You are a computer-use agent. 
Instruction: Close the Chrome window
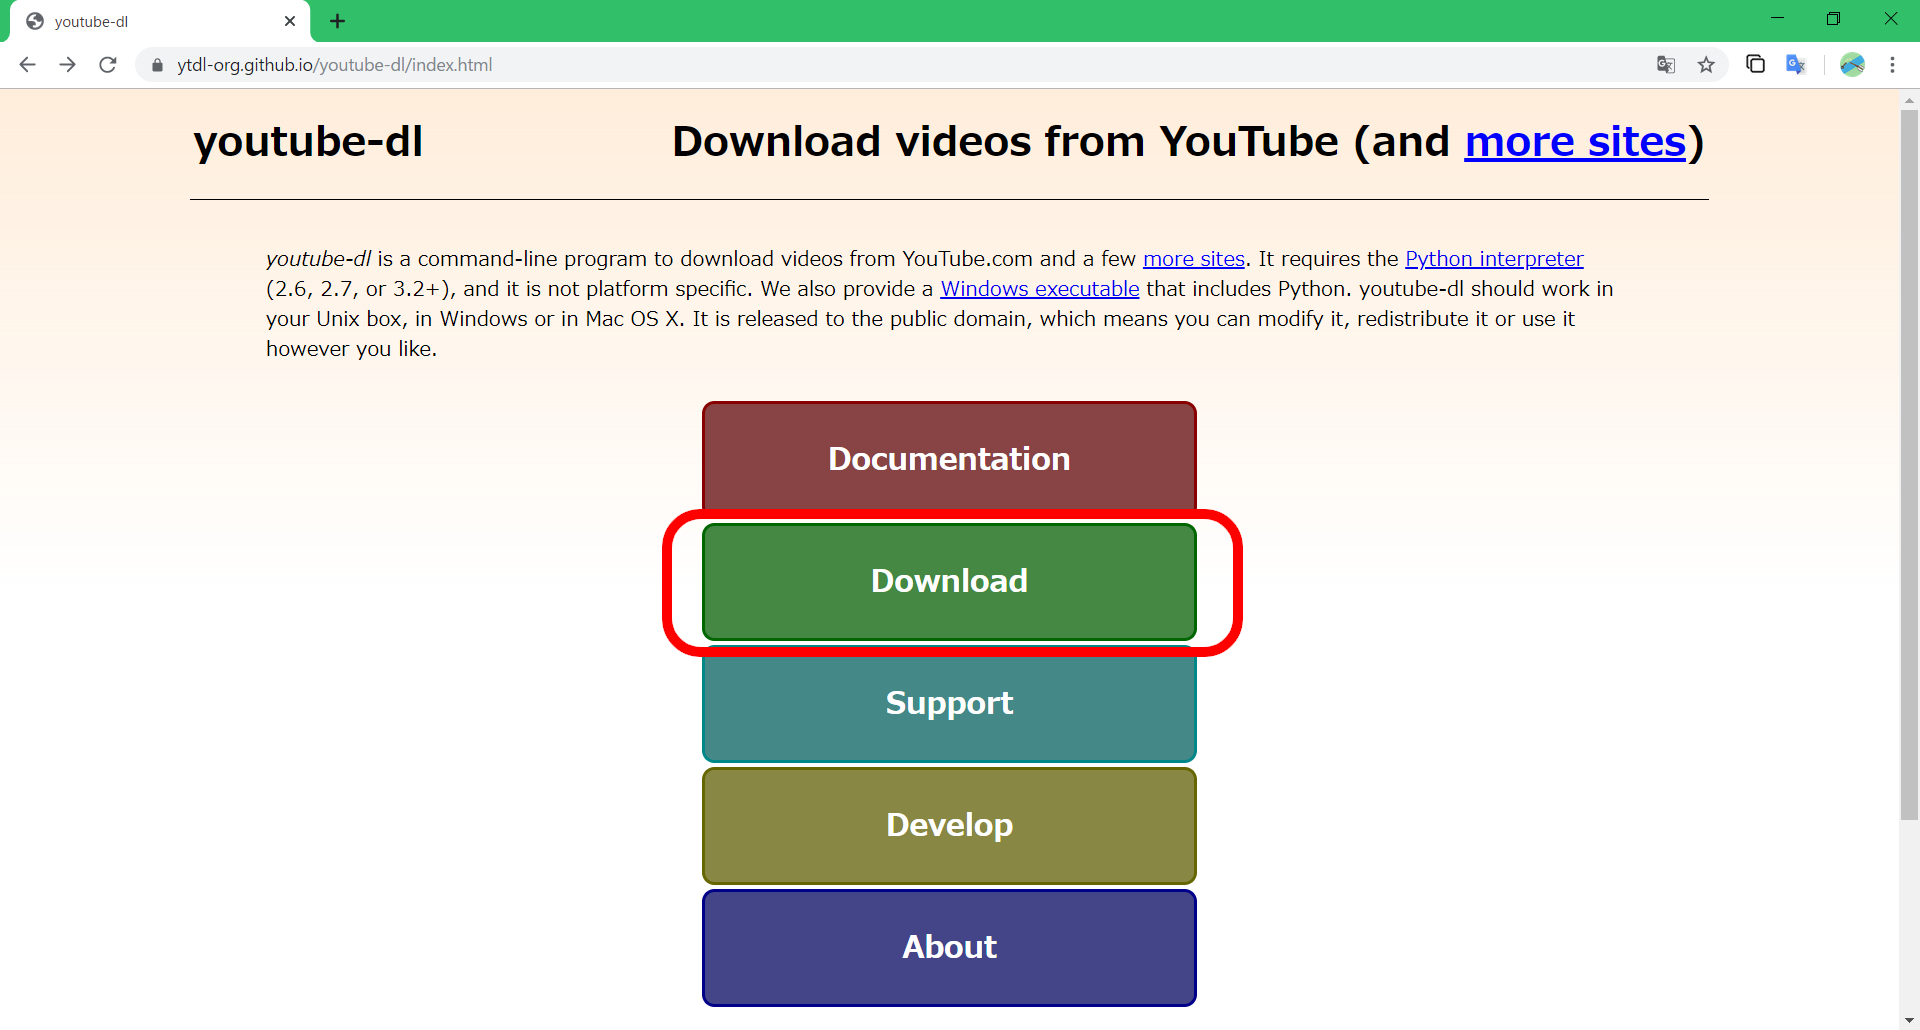(1890, 18)
